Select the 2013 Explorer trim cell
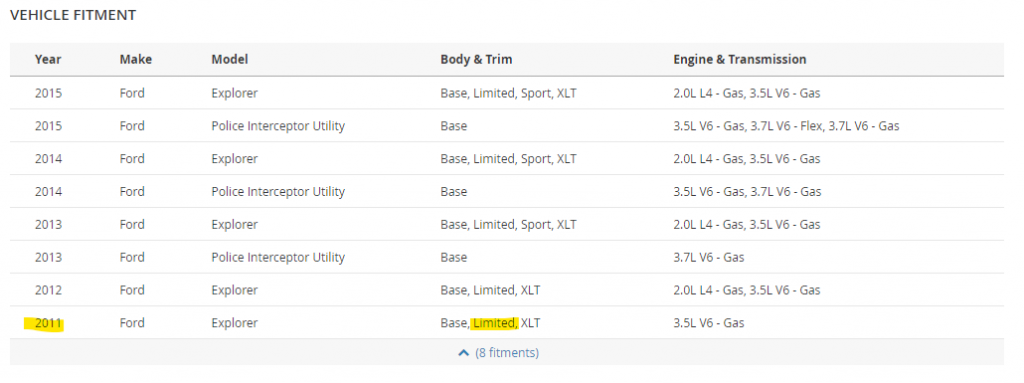This screenshot has height=383, width=1024. coord(509,225)
